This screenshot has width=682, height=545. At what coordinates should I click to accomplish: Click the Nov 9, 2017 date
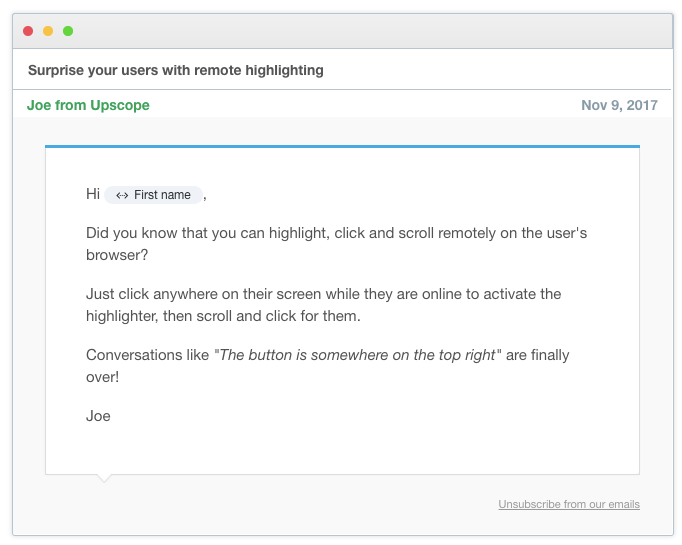[619, 105]
